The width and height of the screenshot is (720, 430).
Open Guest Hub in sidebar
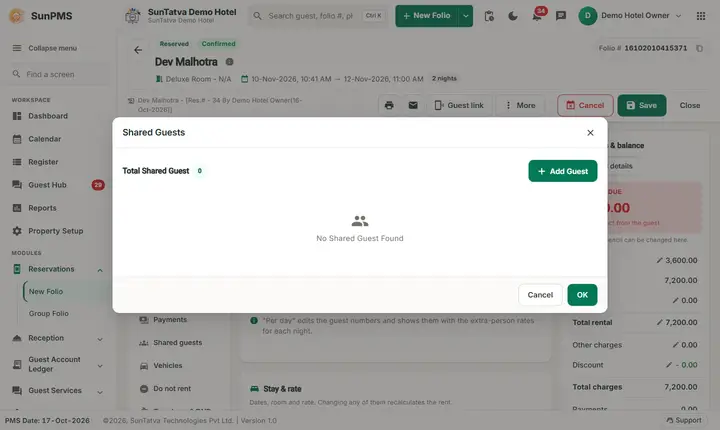pyautogui.click(x=47, y=185)
